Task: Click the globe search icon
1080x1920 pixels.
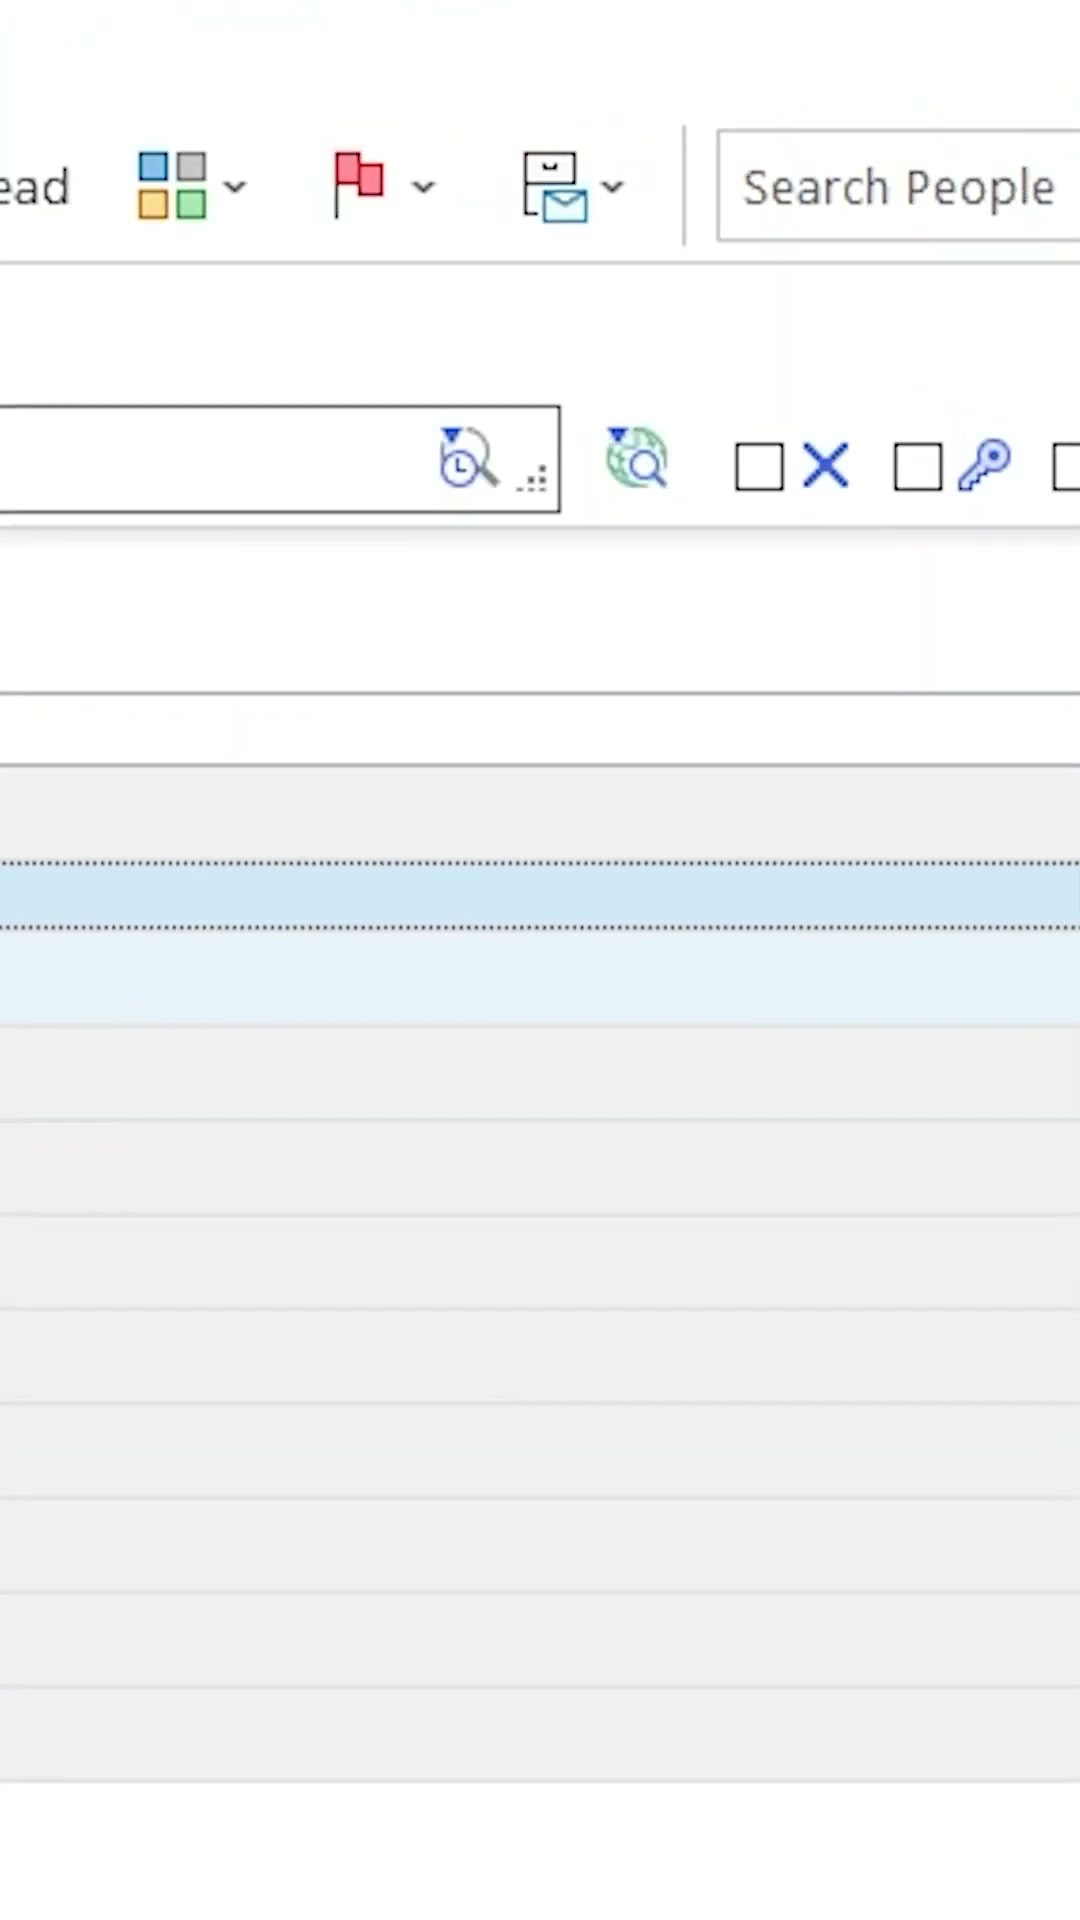Action: (x=637, y=458)
